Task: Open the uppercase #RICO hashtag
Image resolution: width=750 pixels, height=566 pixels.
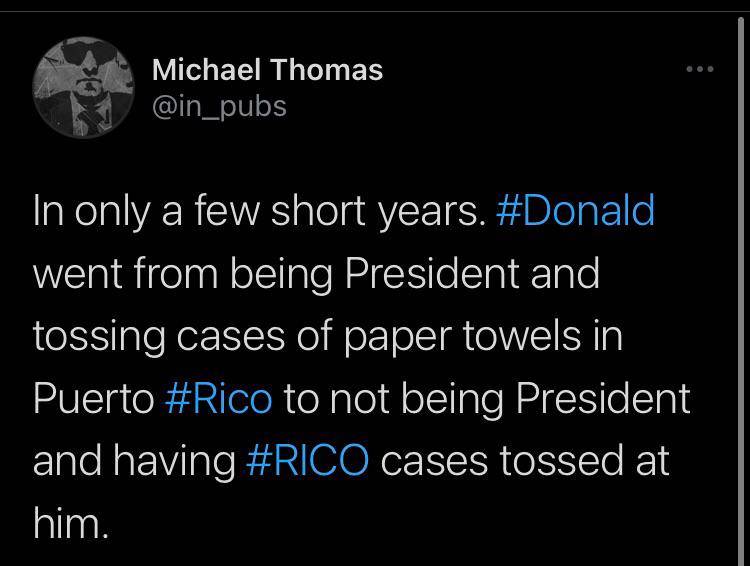Action: click(307, 461)
